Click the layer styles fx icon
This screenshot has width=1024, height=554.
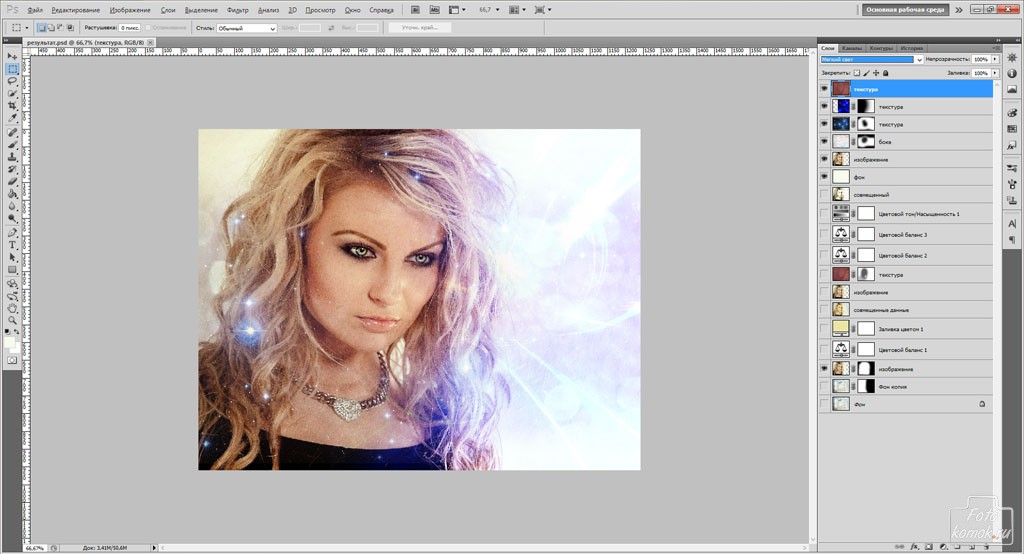pos(914,547)
